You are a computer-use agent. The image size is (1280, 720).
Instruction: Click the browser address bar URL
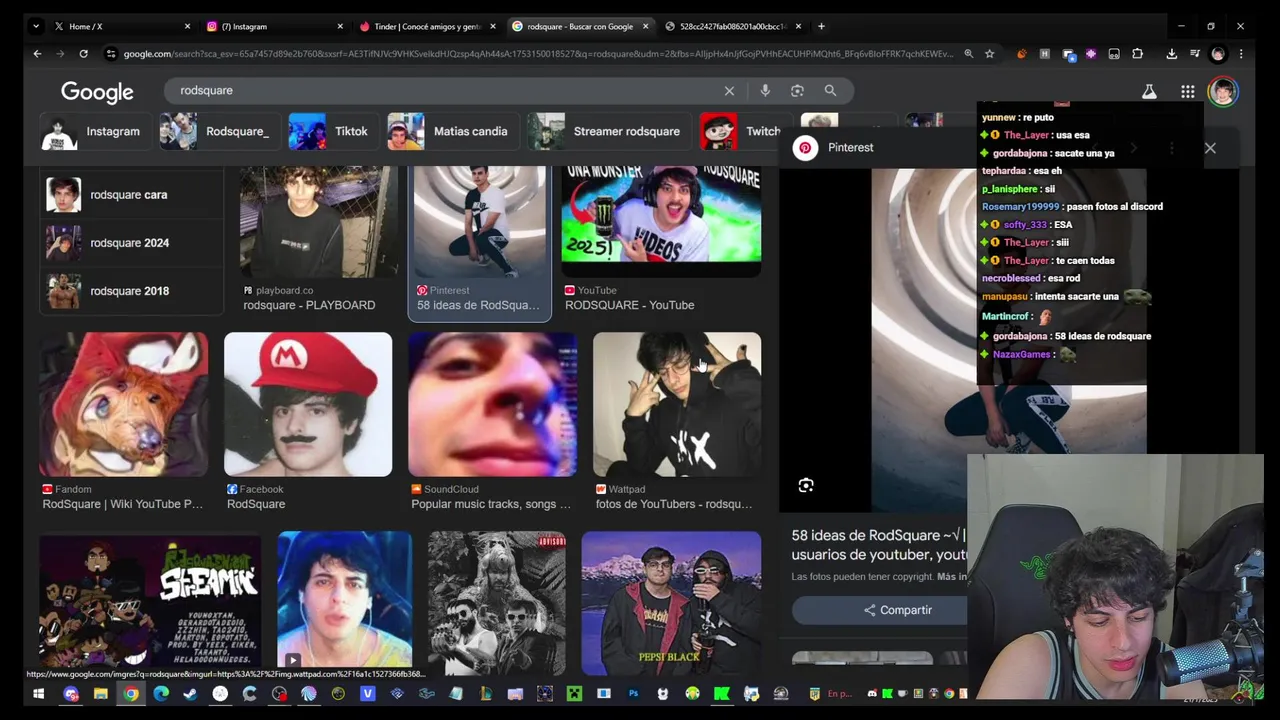tap(538, 54)
